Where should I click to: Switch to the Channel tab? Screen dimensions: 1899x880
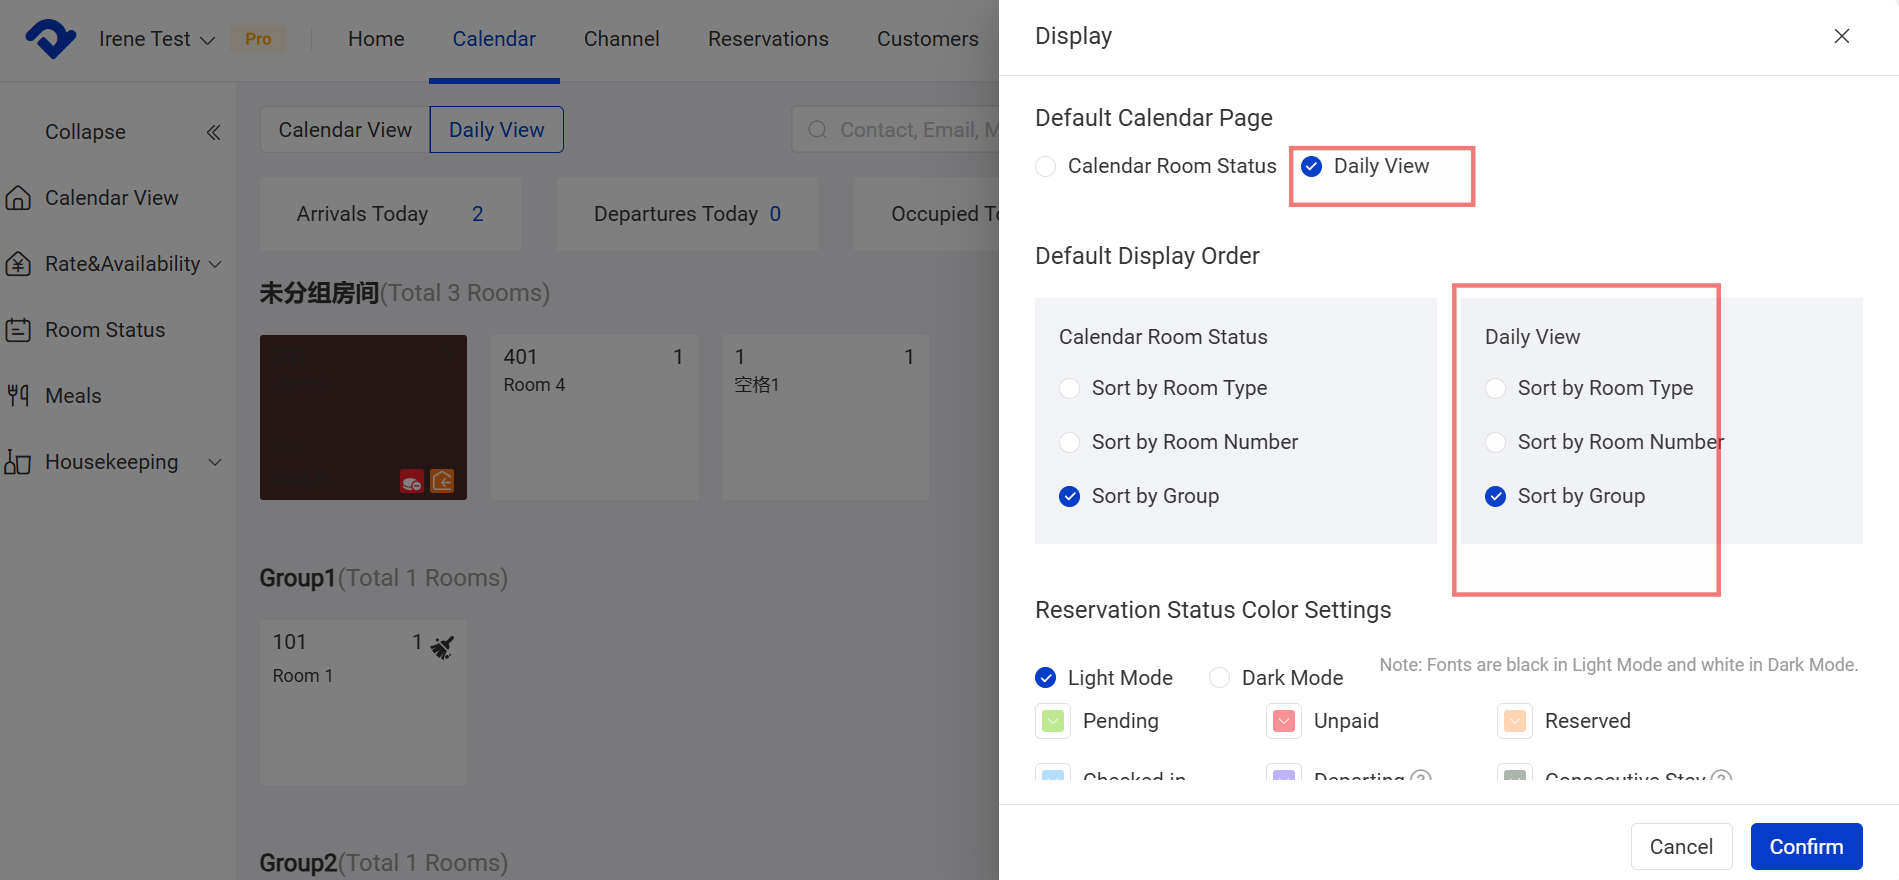(621, 39)
